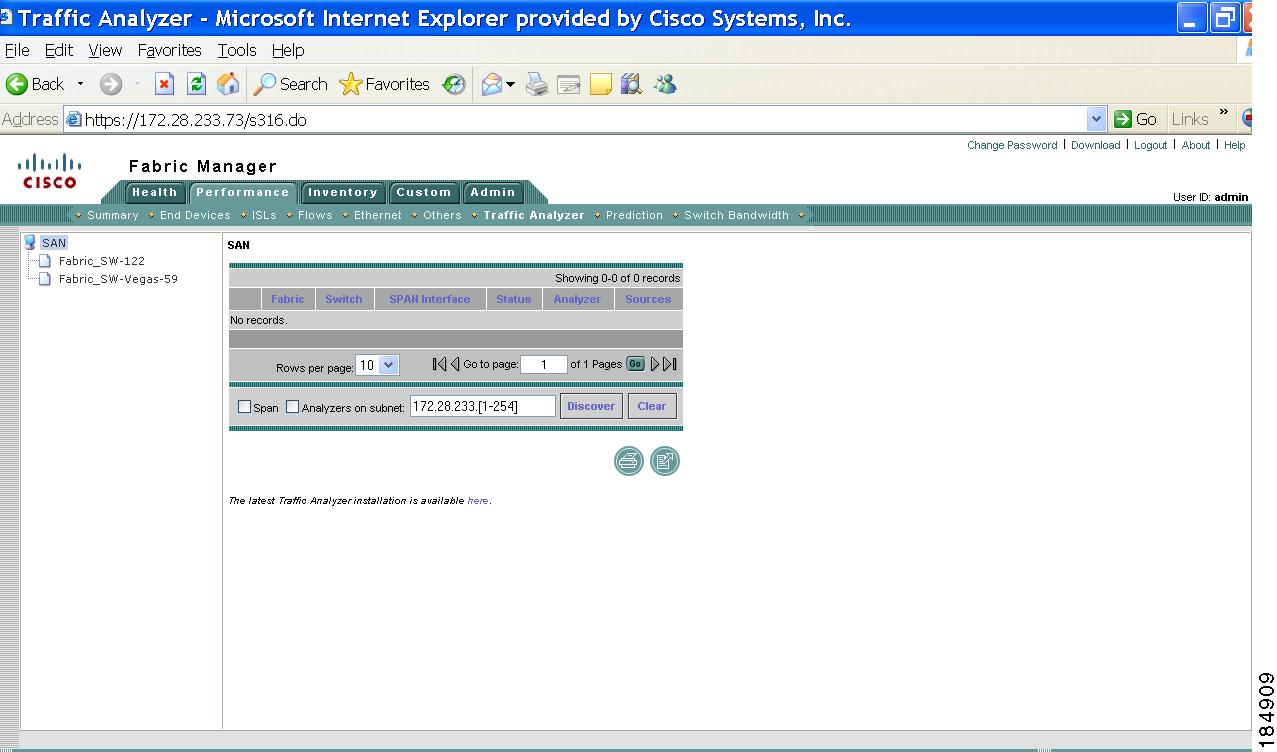This screenshot has height=752, width=1277.
Task: Open Favorites star in toolbar
Action: point(384,85)
